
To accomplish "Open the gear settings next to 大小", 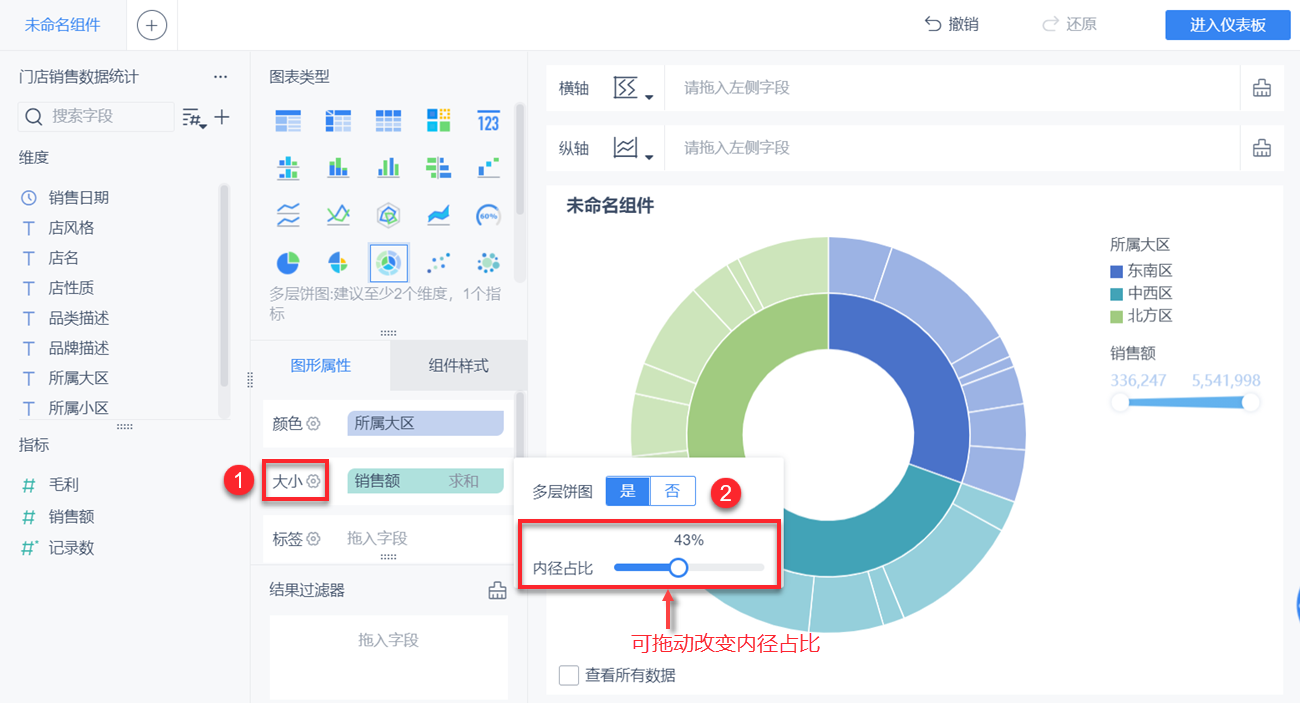I will point(314,481).
